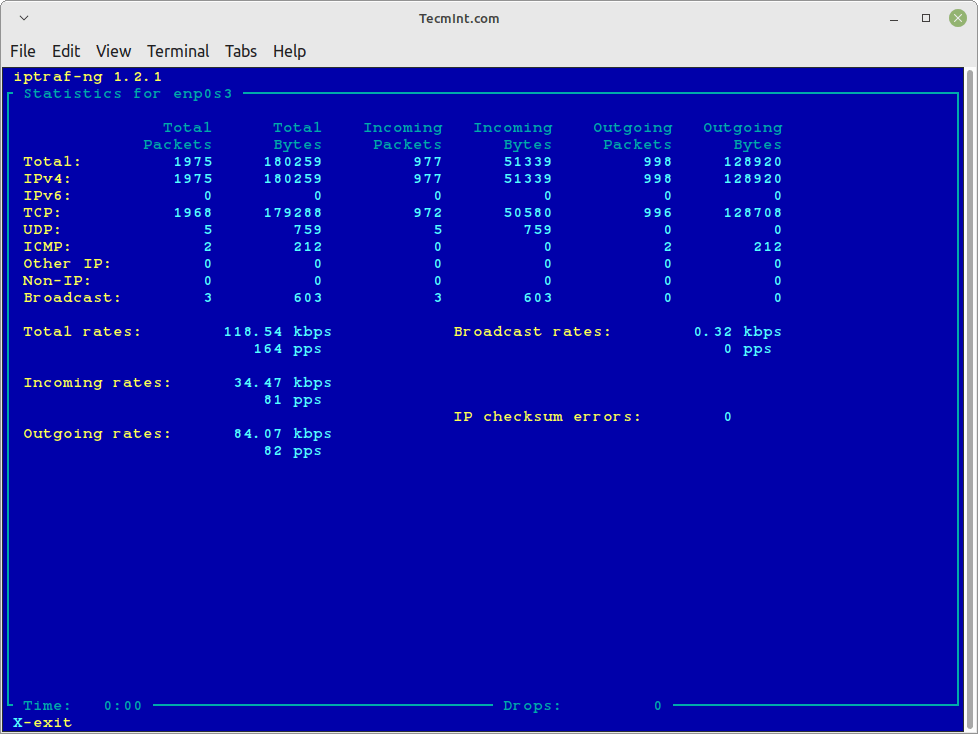This screenshot has width=978, height=734.
Task: Click TCP incoming bytes value 50580
Action: [x=528, y=213]
